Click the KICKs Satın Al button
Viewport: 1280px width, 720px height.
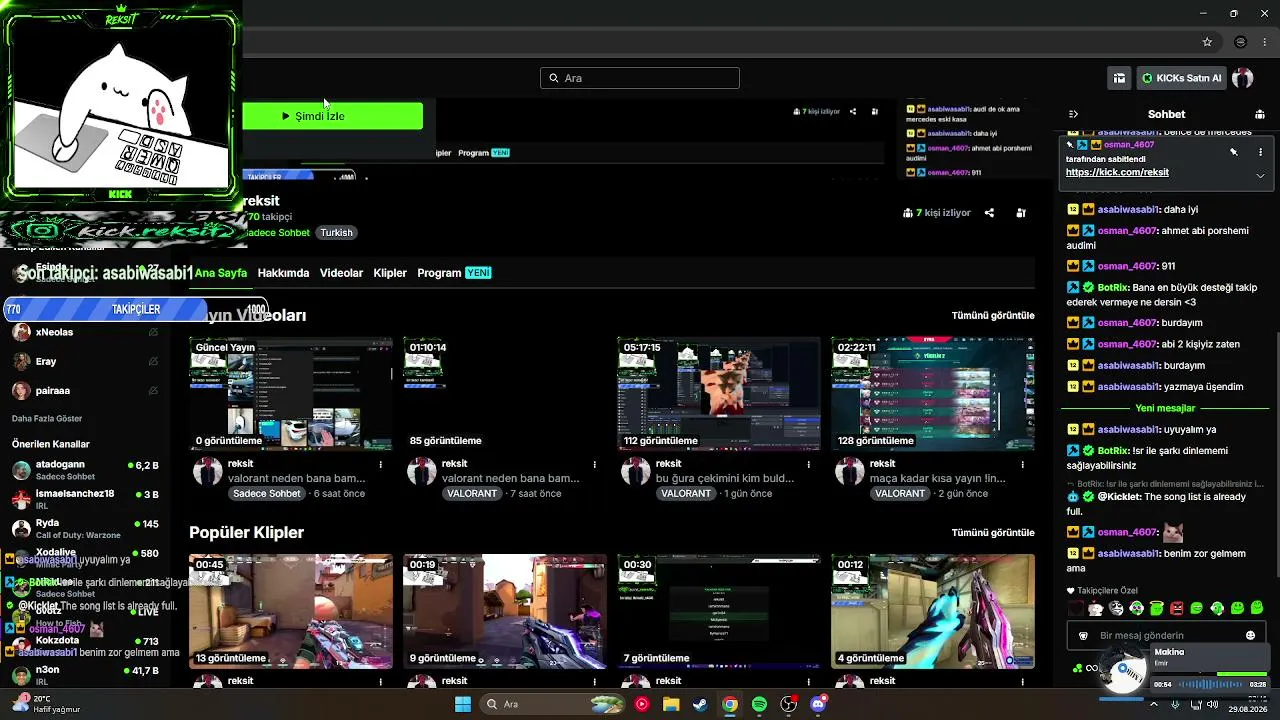pyautogui.click(x=1181, y=78)
